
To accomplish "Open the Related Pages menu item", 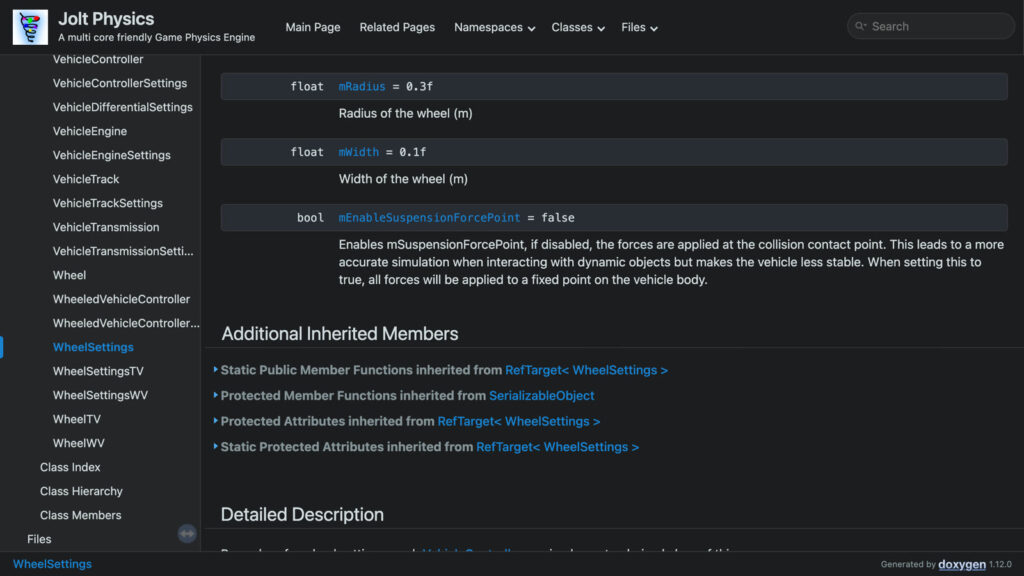I will [397, 27].
